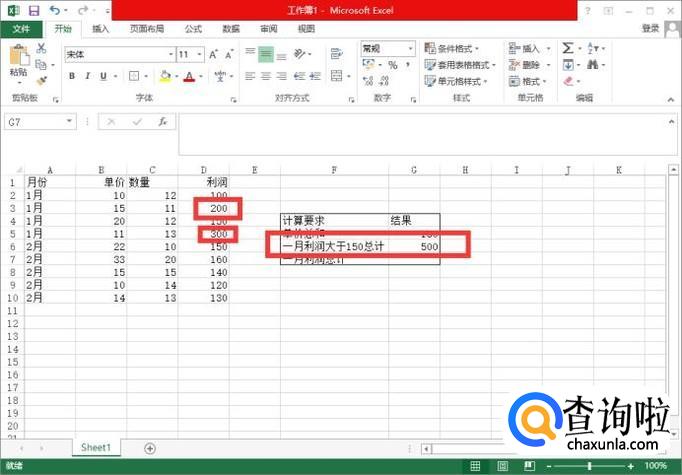This screenshot has width=682, height=475.
Task: Click the Clear eraser icon
Action: click(568, 81)
